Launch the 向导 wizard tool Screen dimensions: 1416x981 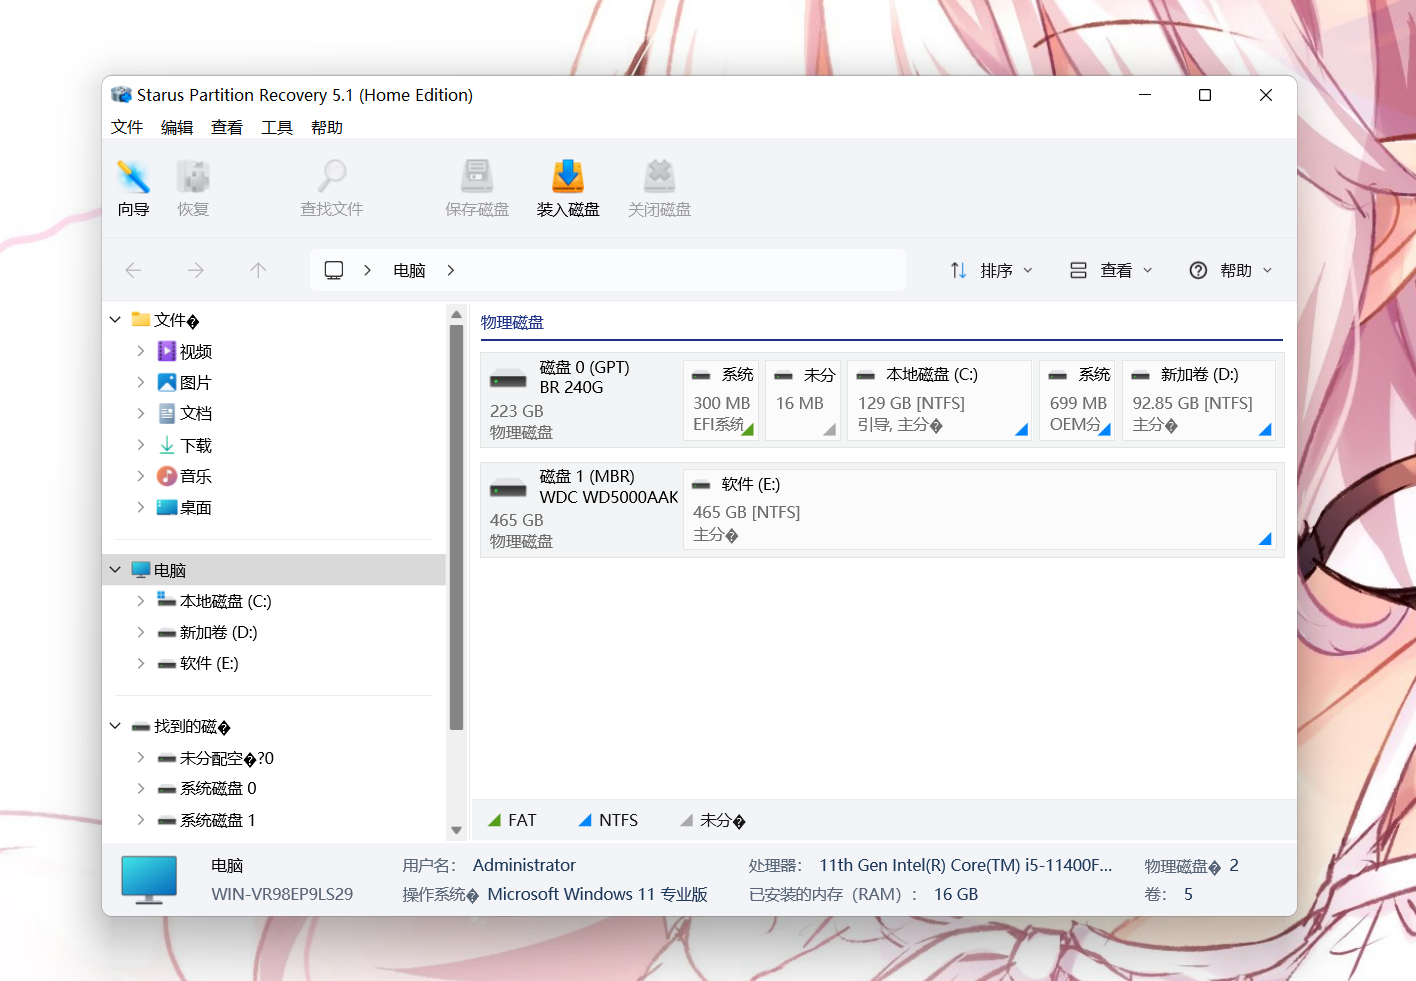[133, 188]
